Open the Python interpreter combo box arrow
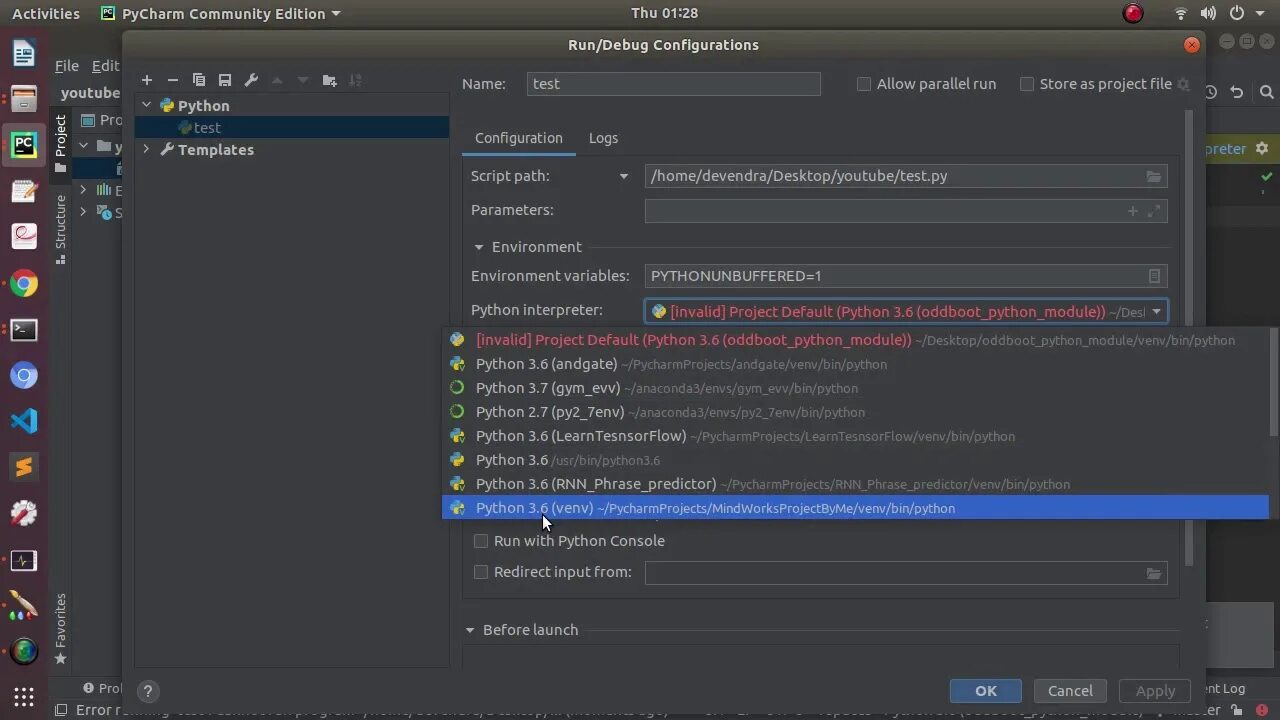Screen dimensions: 1280x720 1156,311
